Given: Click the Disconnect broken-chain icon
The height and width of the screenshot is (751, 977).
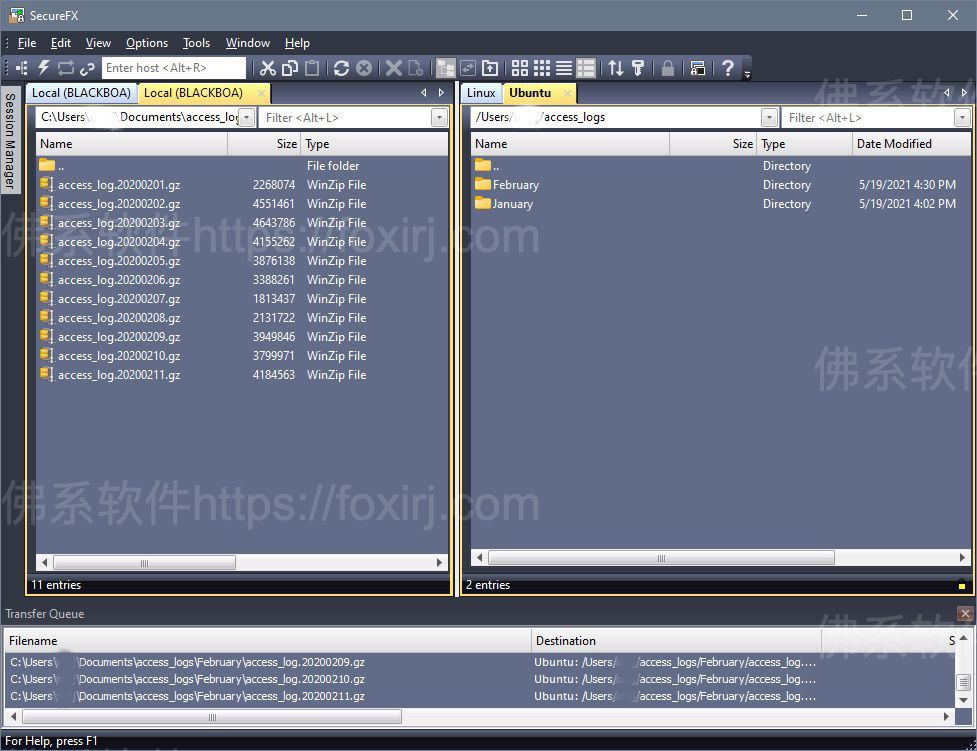Looking at the screenshot, I should [87, 68].
